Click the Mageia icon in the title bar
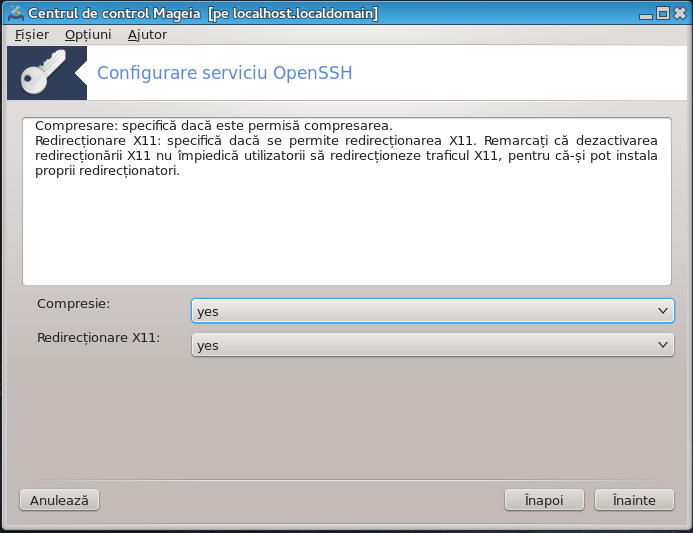Screen dimensions: 693x533 point(16,13)
